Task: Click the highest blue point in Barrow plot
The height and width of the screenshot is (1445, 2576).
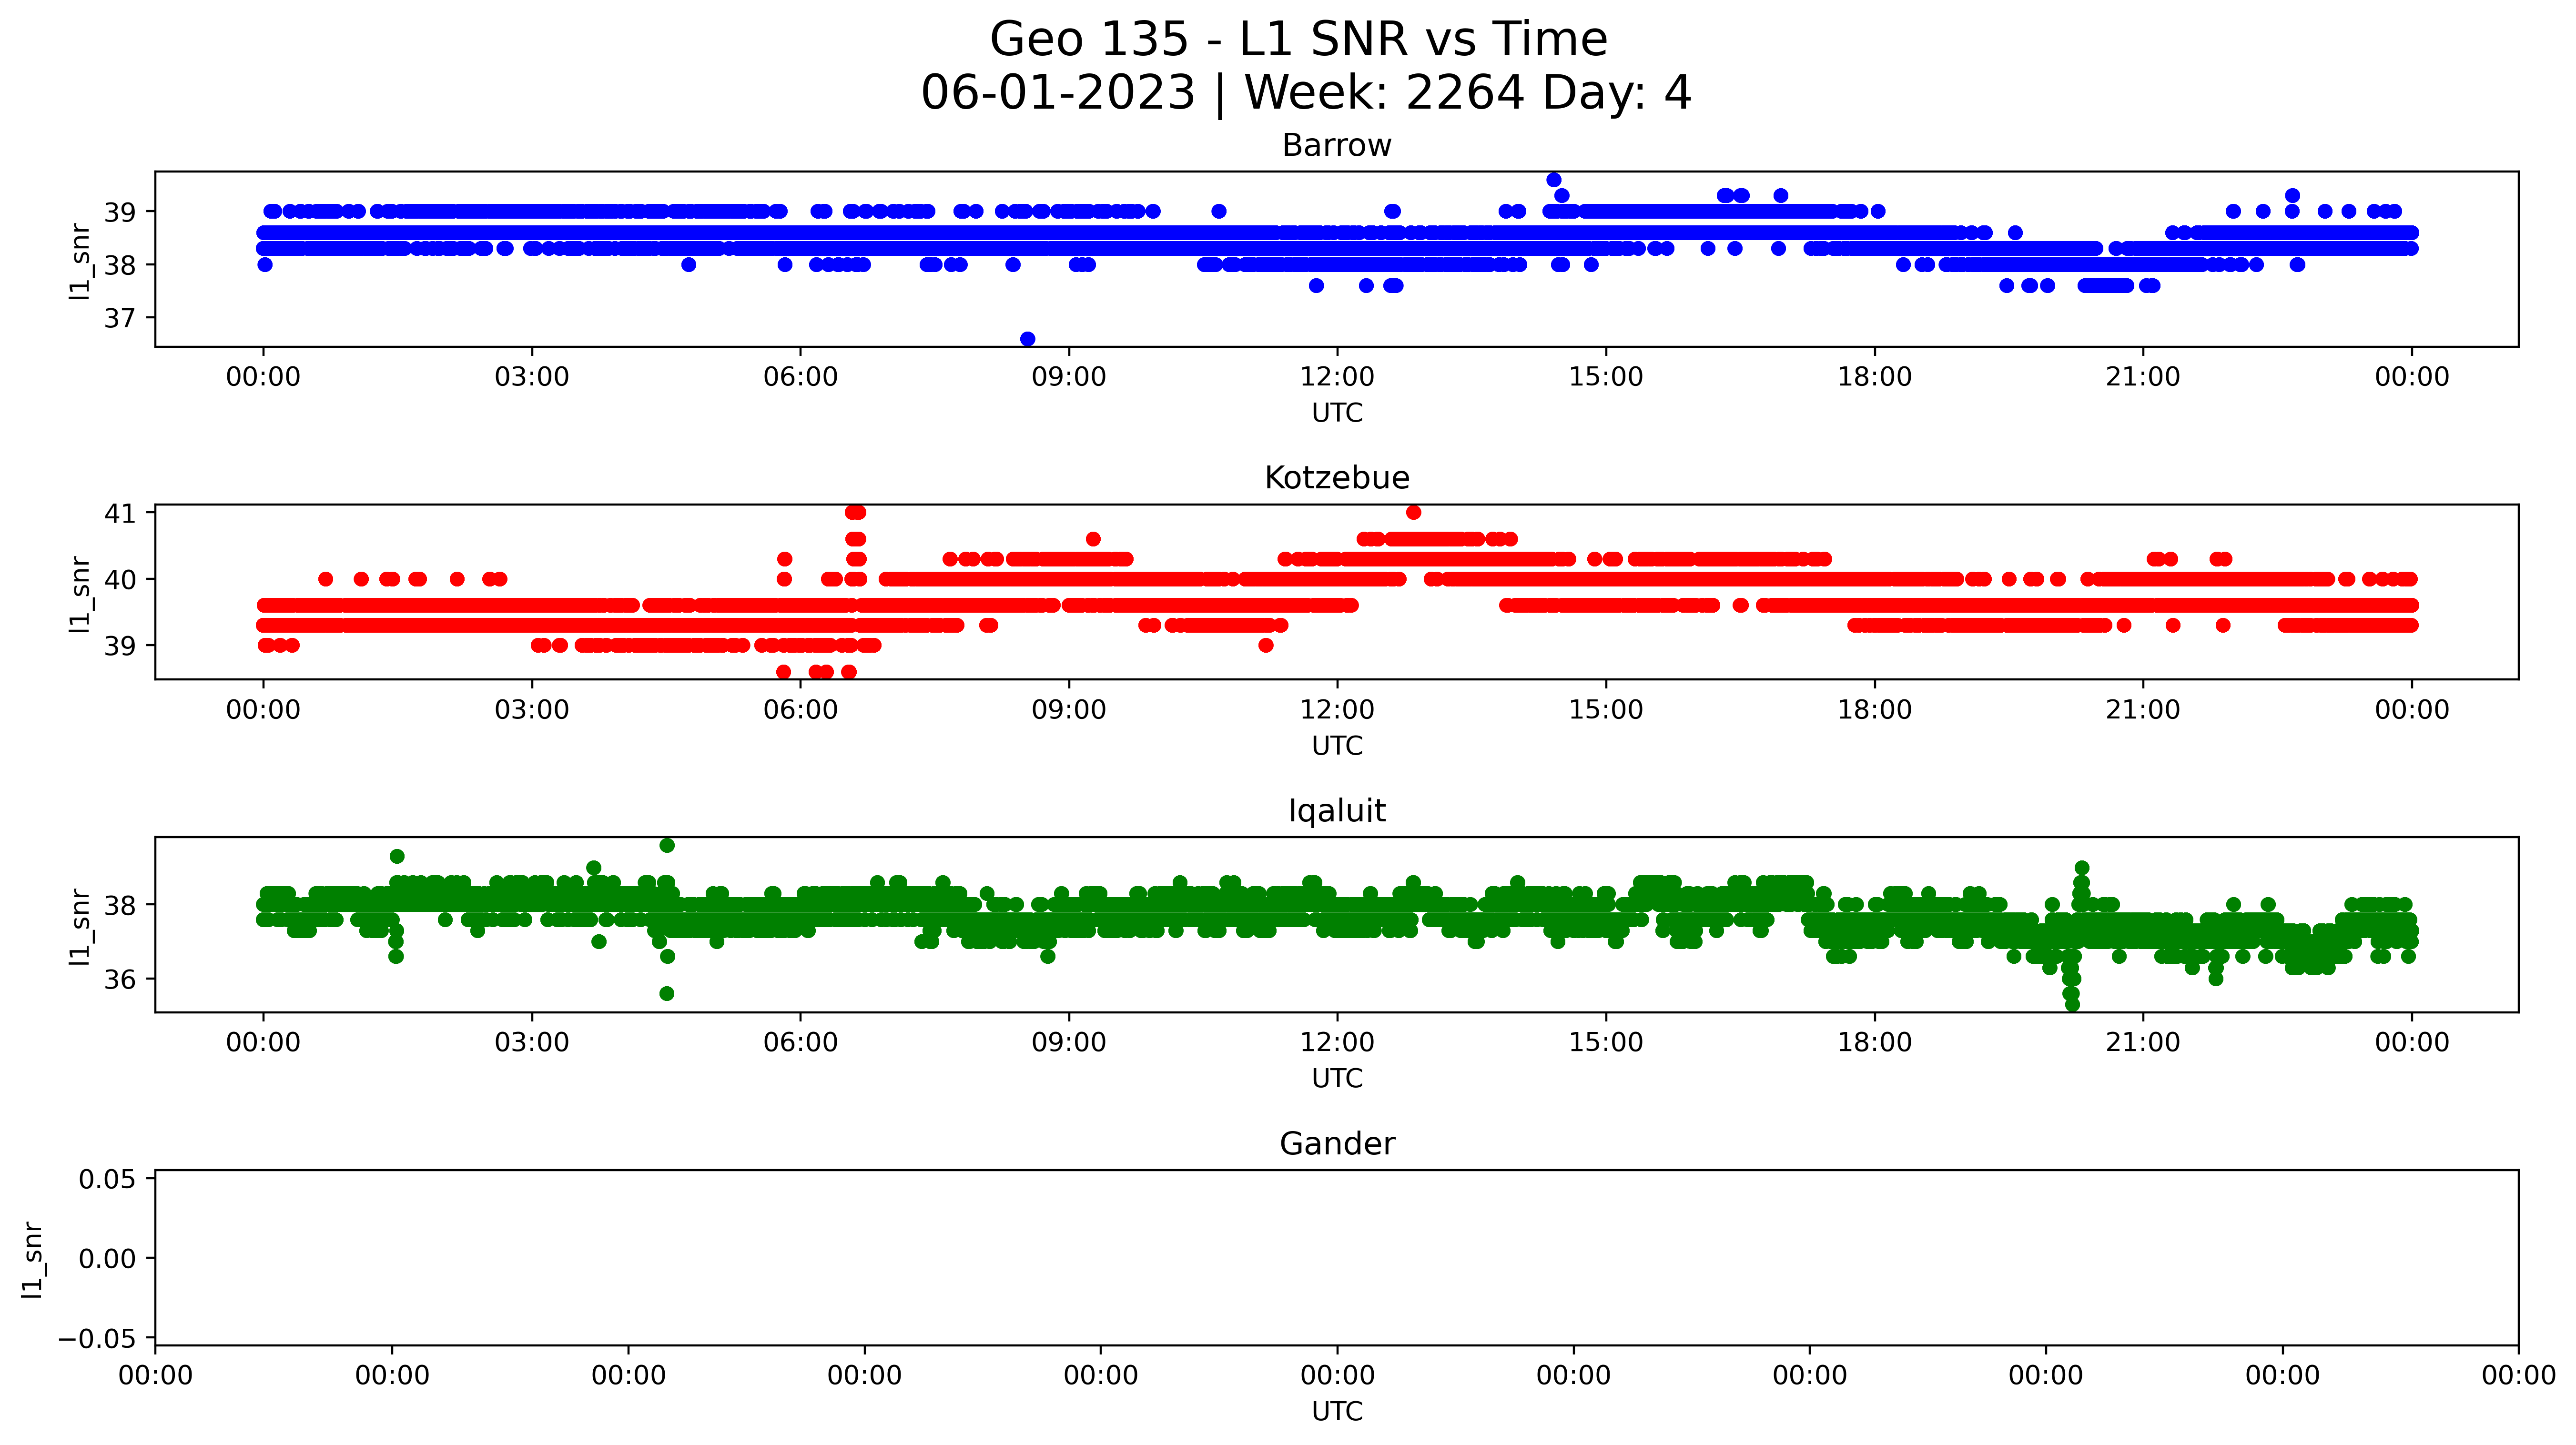Action: pos(1554,180)
